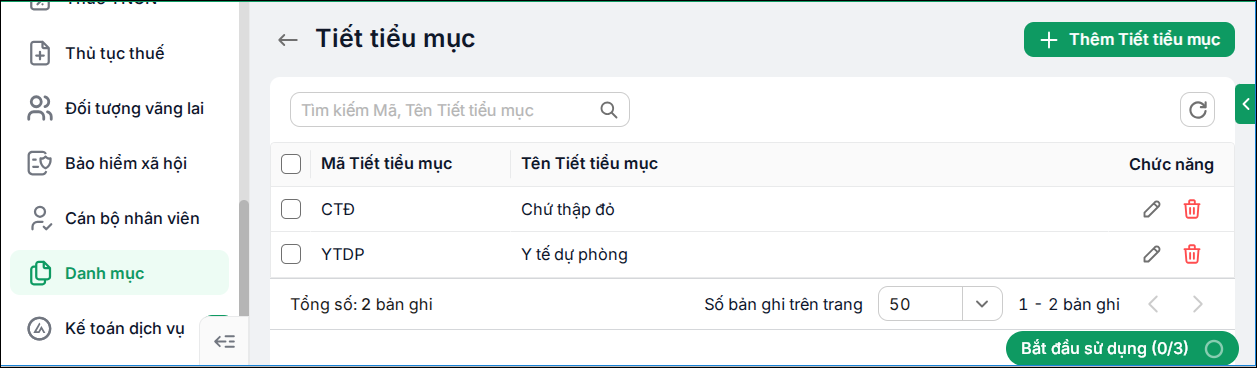Click the back arrow beside Tiết tiểu mục
The width and height of the screenshot is (1257, 368).
tap(288, 40)
